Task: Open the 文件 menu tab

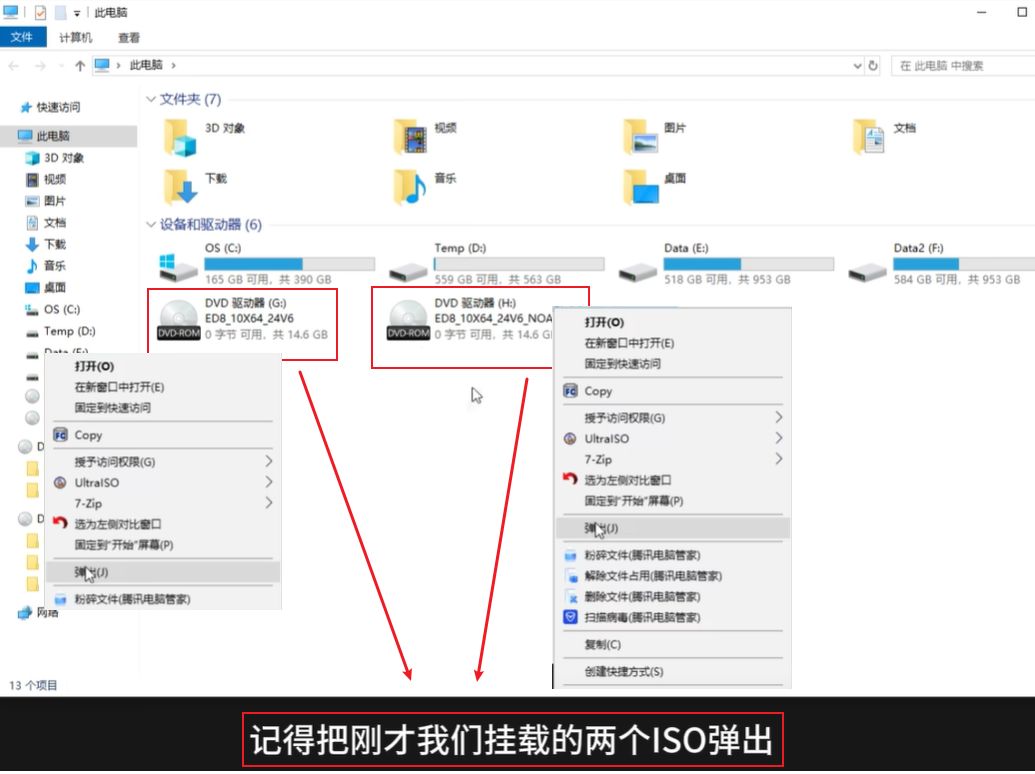Action: tap(22, 38)
